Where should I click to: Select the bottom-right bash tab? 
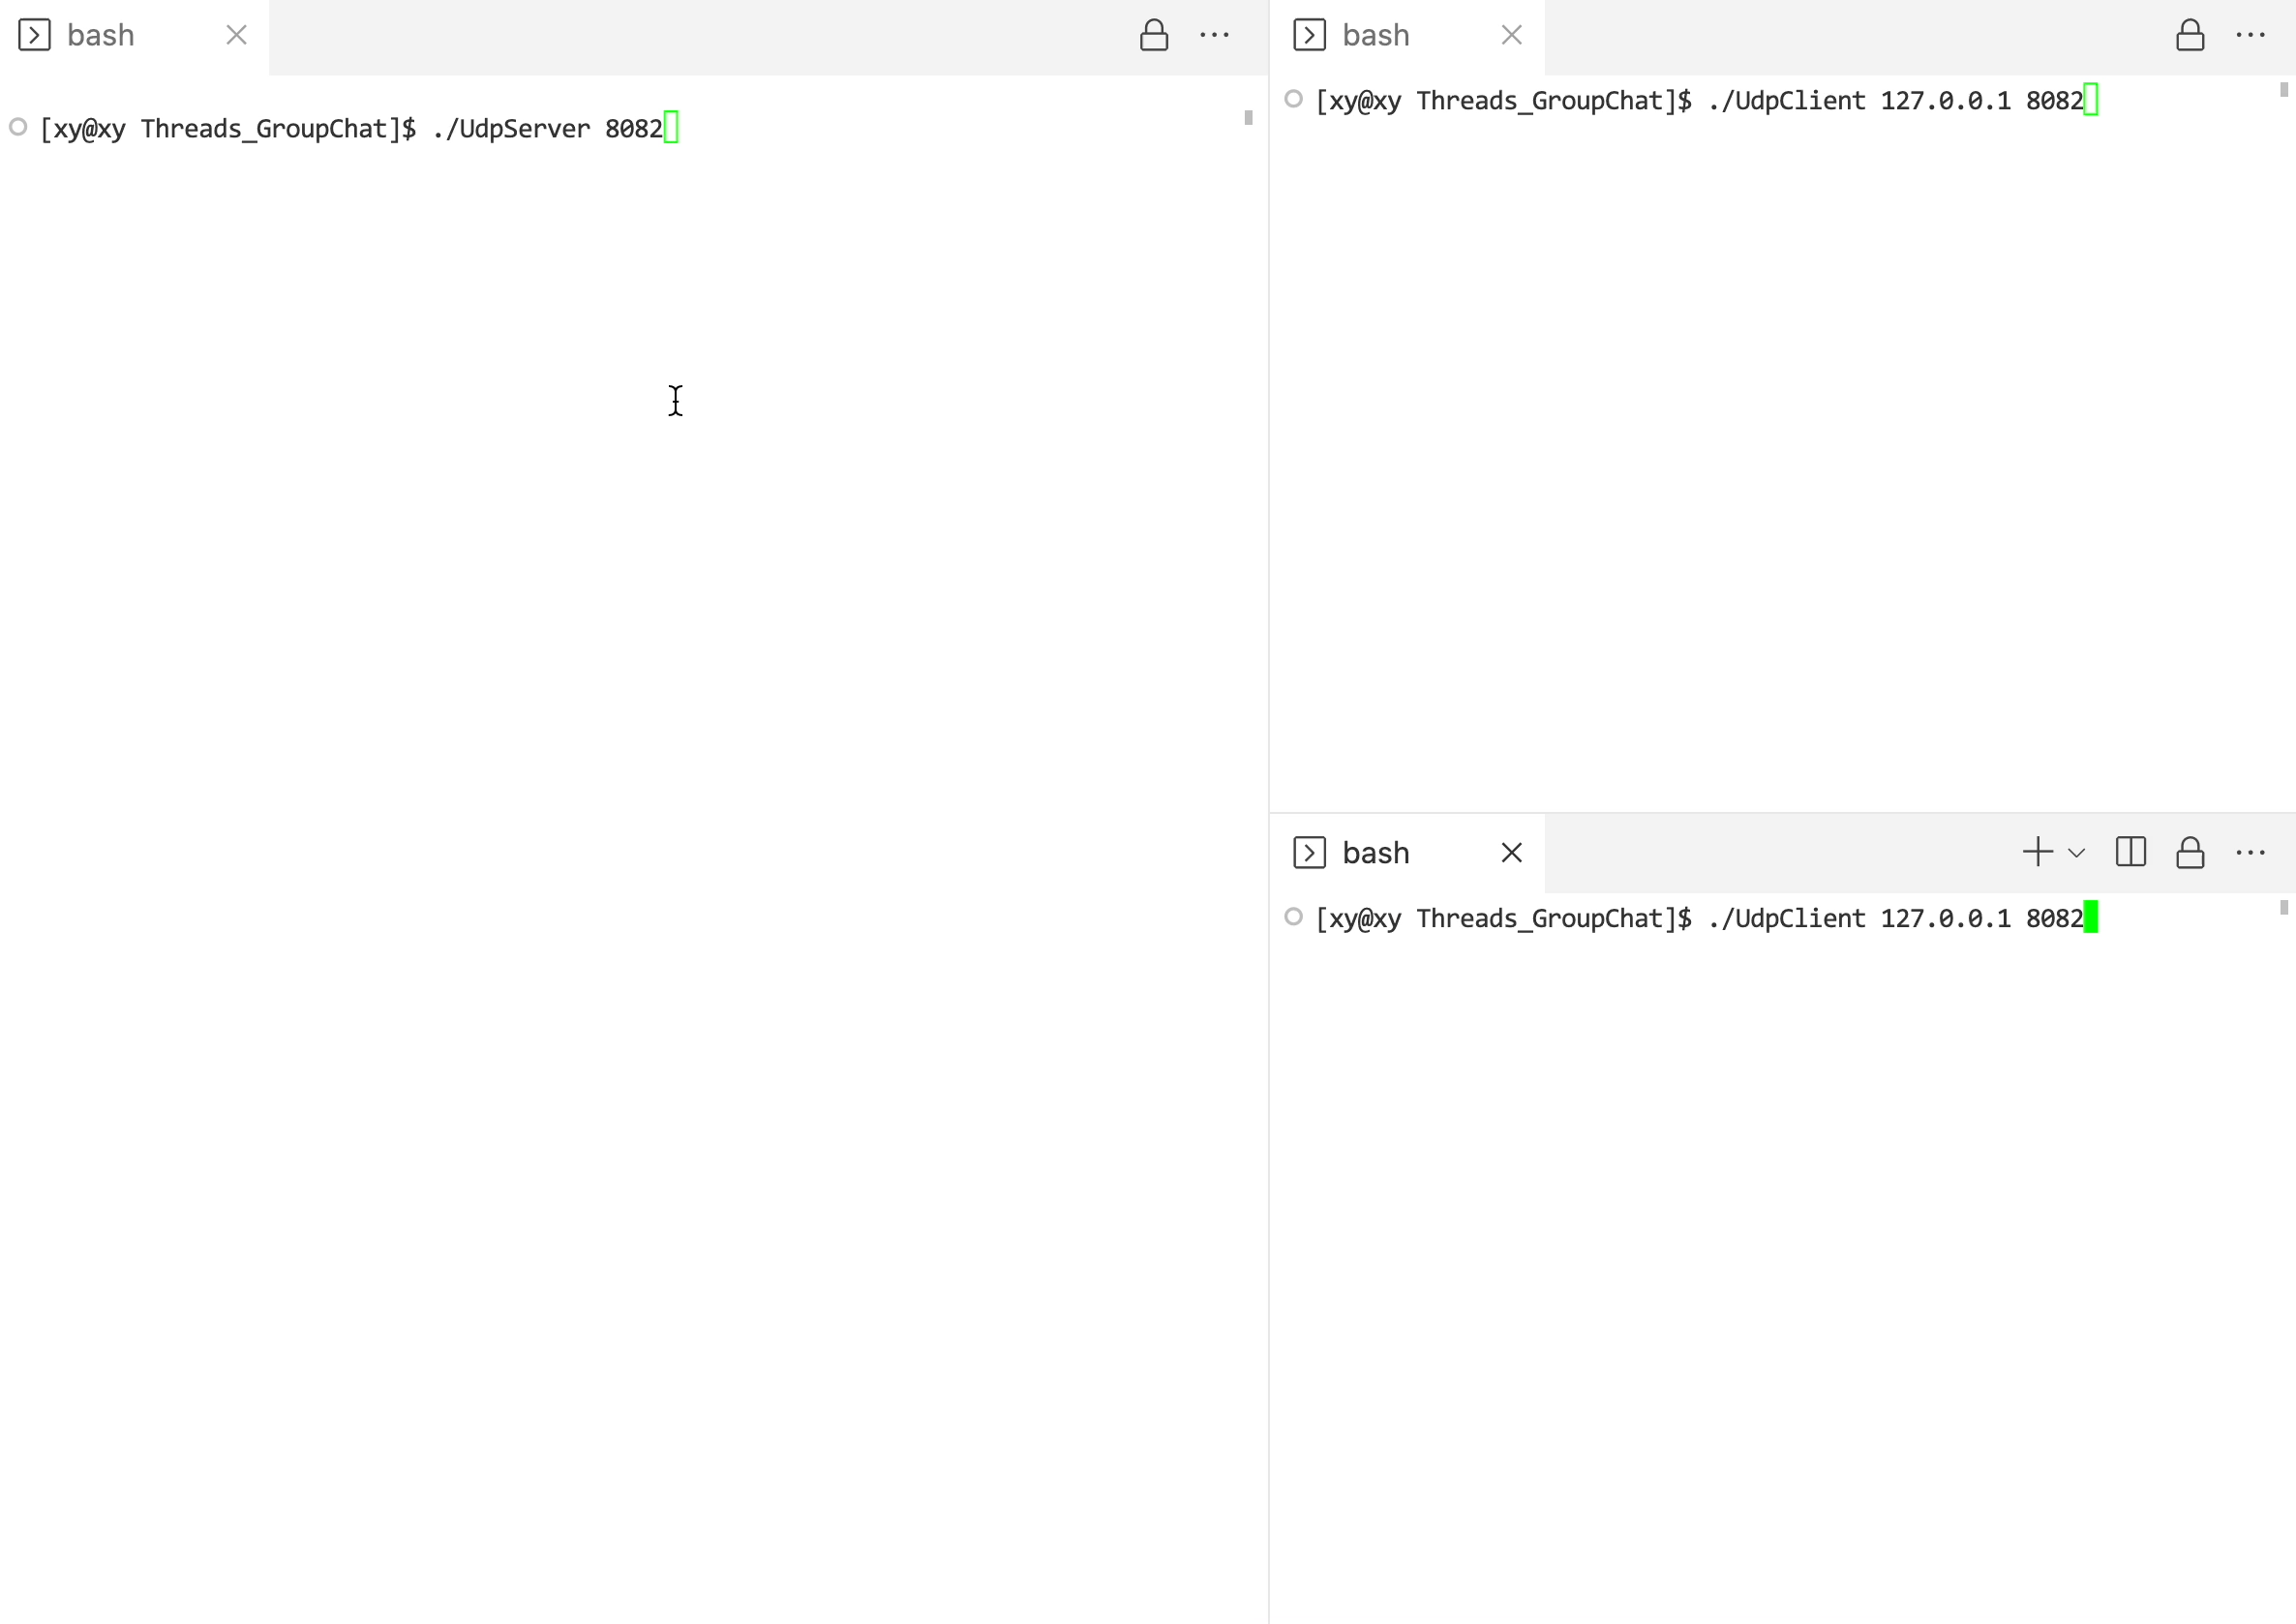(x=1376, y=853)
